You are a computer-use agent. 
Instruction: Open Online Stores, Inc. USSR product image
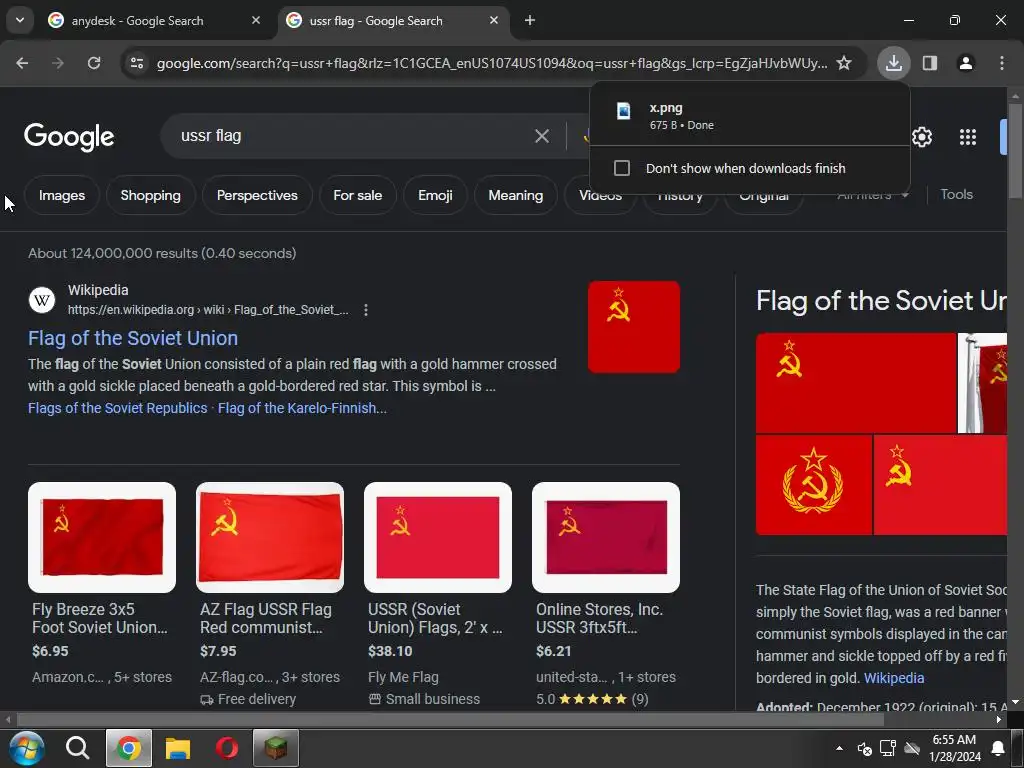point(605,537)
